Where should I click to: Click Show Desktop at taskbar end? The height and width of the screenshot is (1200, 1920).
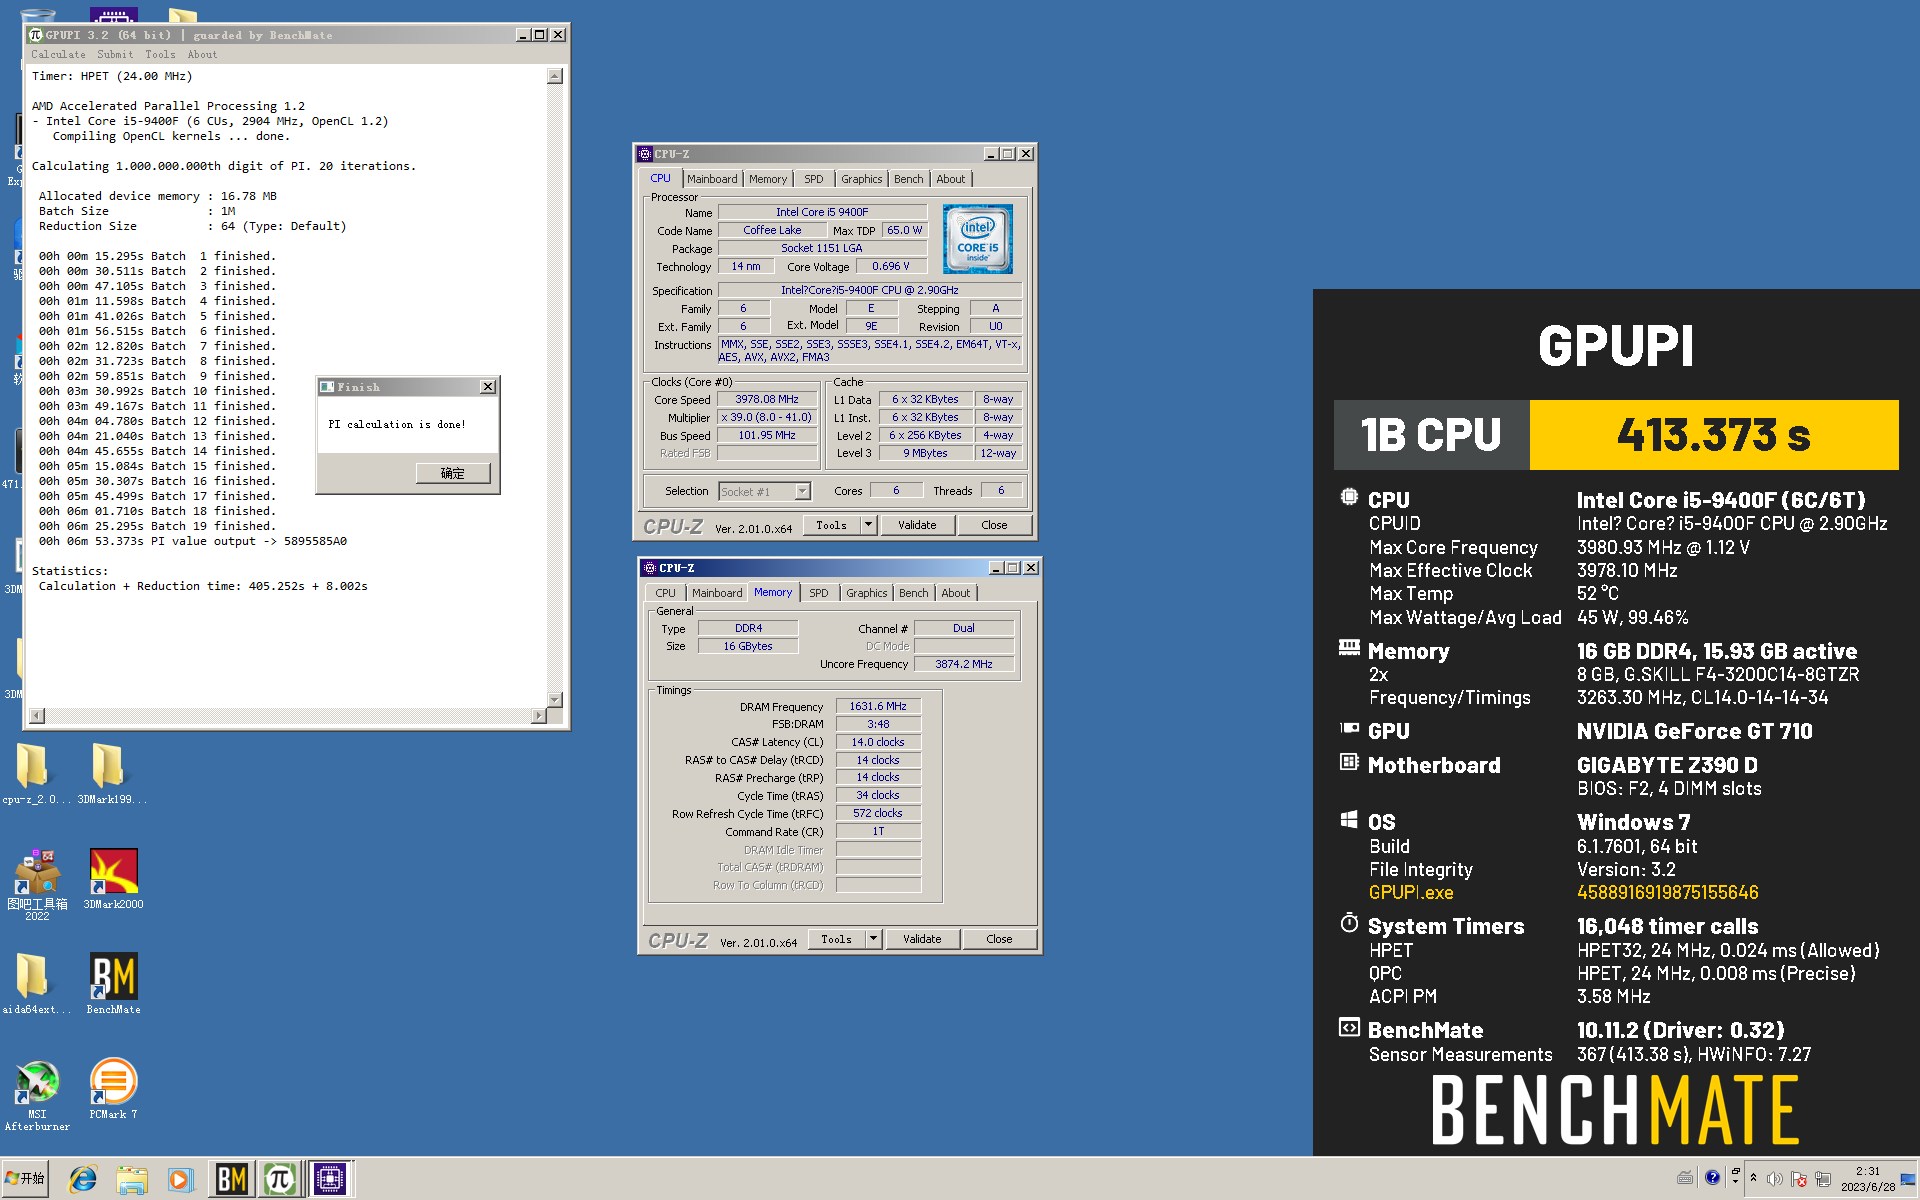point(1909,1179)
